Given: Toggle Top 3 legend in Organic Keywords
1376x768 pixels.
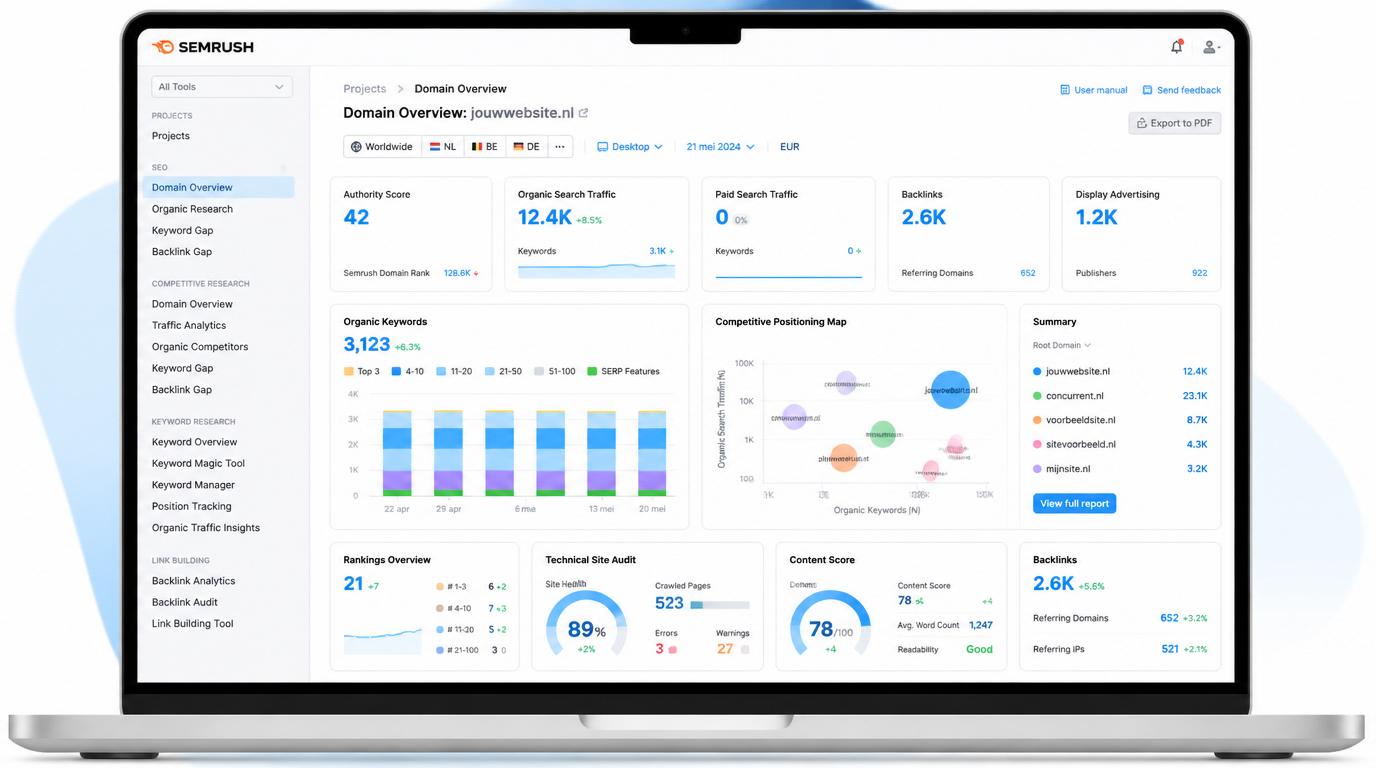Looking at the screenshot, I should click(x=362, y=371).
